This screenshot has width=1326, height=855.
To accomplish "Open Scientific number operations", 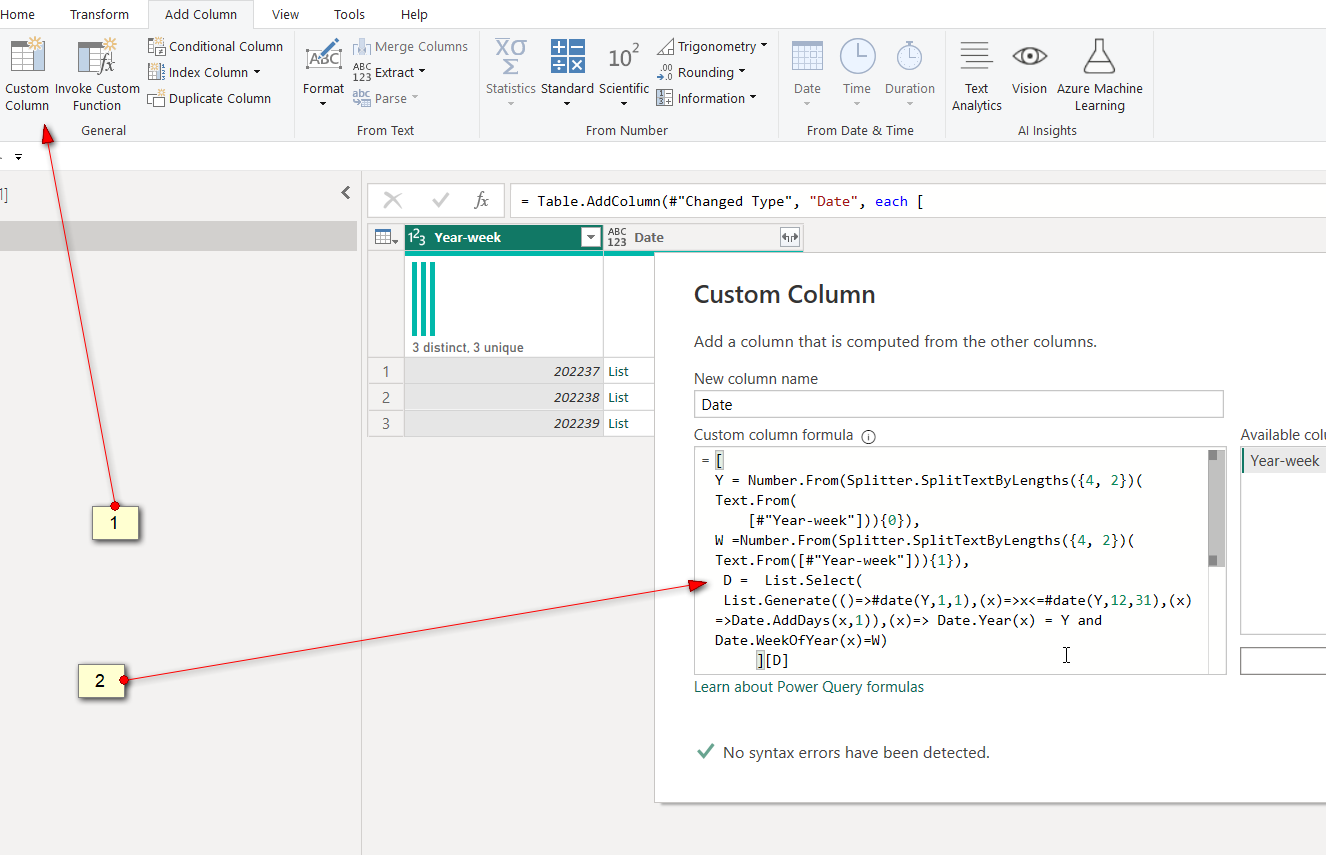I will coord(624,72).
